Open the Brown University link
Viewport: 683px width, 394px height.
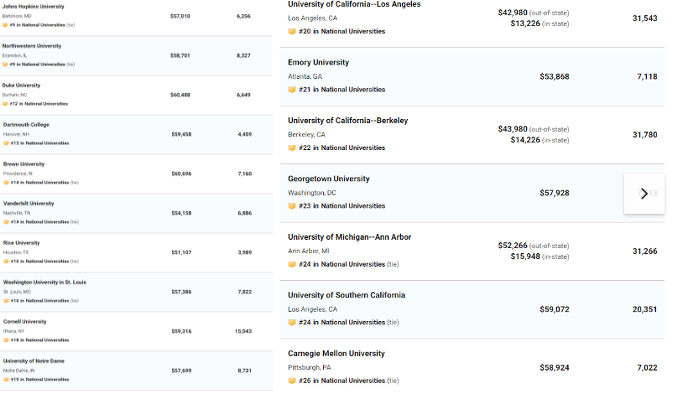click(x=24, y=164)
